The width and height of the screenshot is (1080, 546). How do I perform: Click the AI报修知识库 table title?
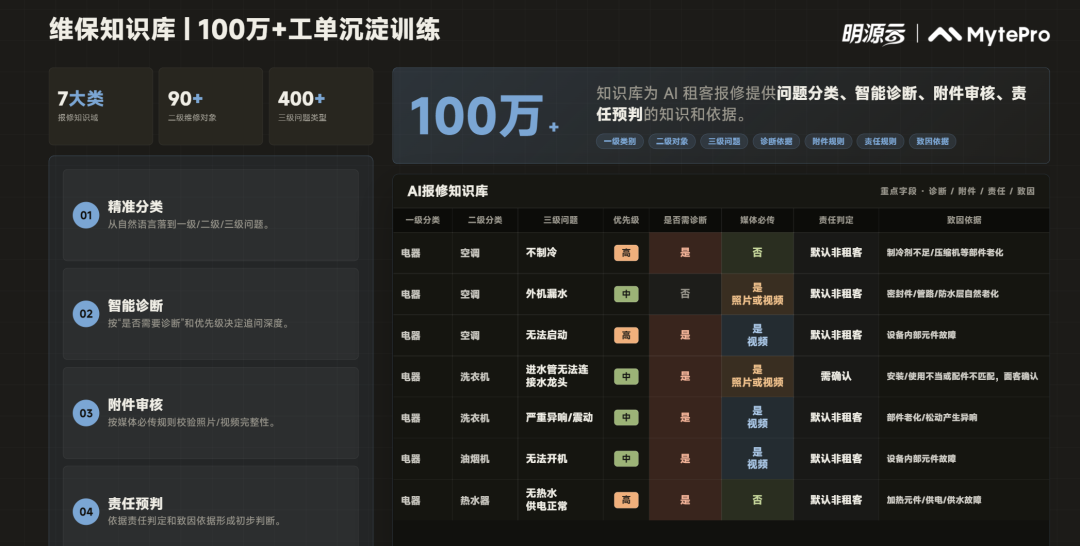(x=448, y=191)
